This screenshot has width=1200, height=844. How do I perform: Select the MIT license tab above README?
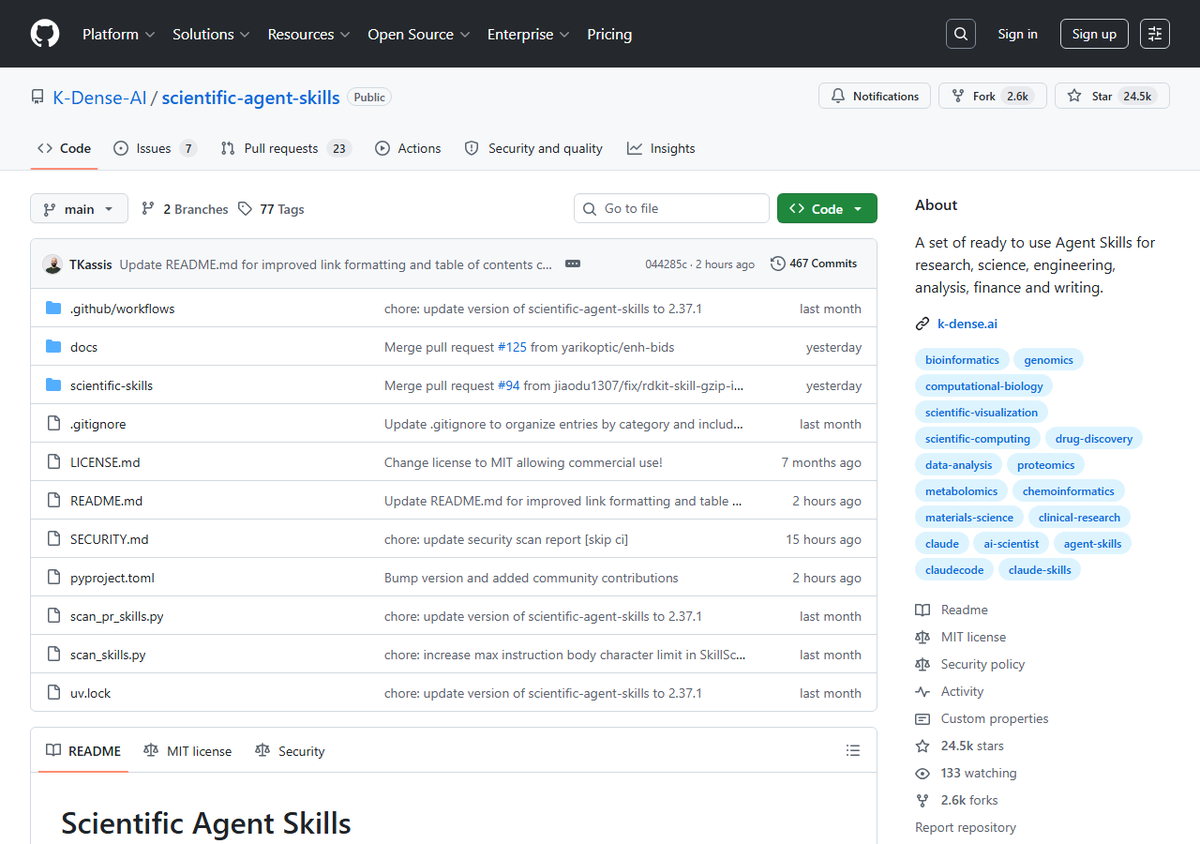[x=187, y=751]
